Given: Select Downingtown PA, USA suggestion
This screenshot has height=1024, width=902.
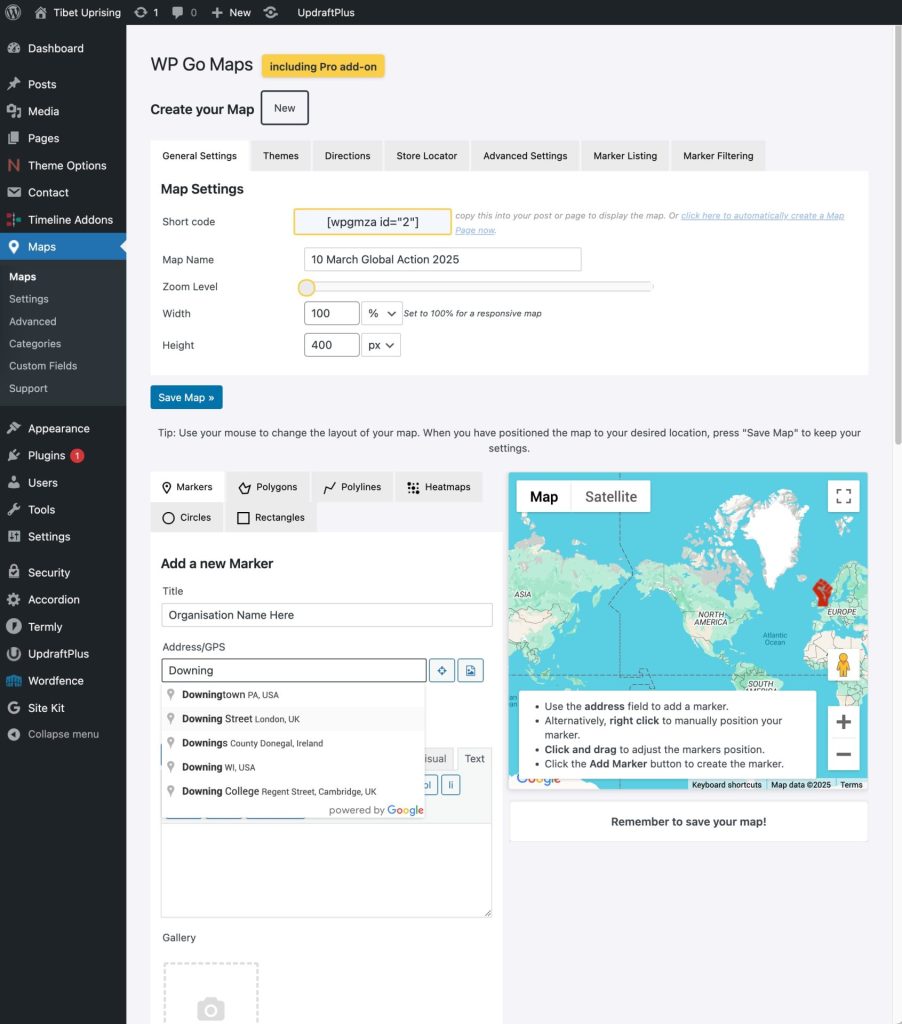Looking at the screenshot, I should (293, 695).
